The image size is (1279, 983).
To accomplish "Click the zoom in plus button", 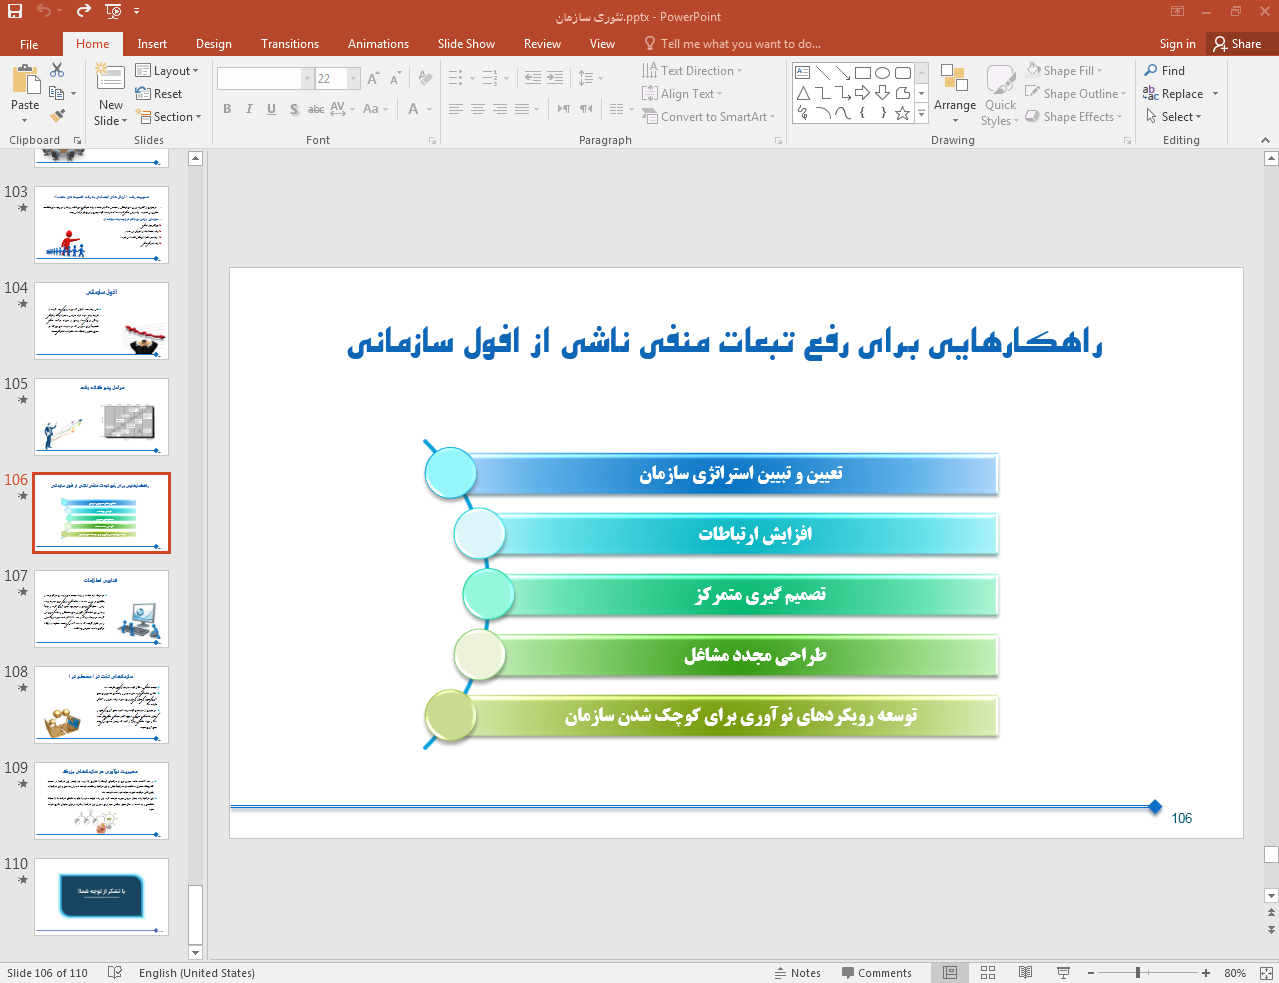I will click(x=1206, y=973).
